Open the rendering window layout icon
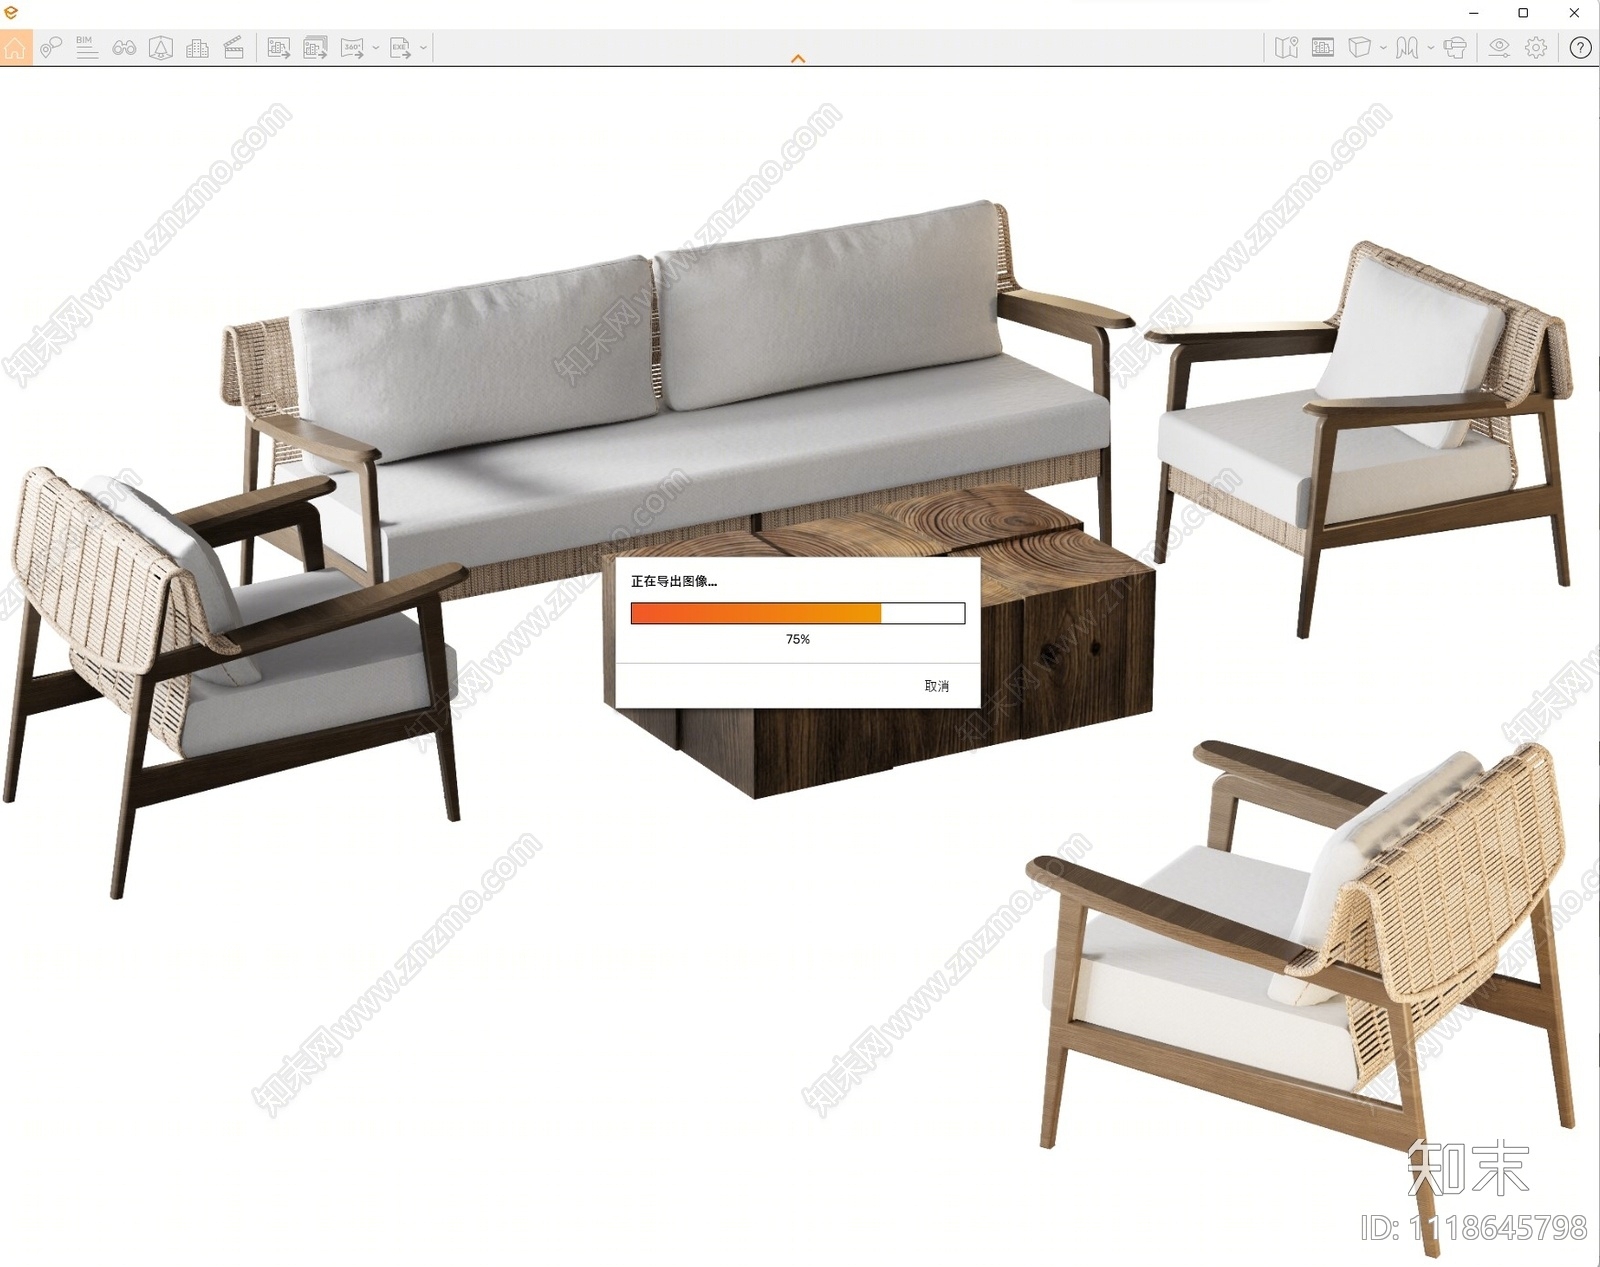The height and width of the screenshot is (1267, 1600). (x=1323, y=47)
